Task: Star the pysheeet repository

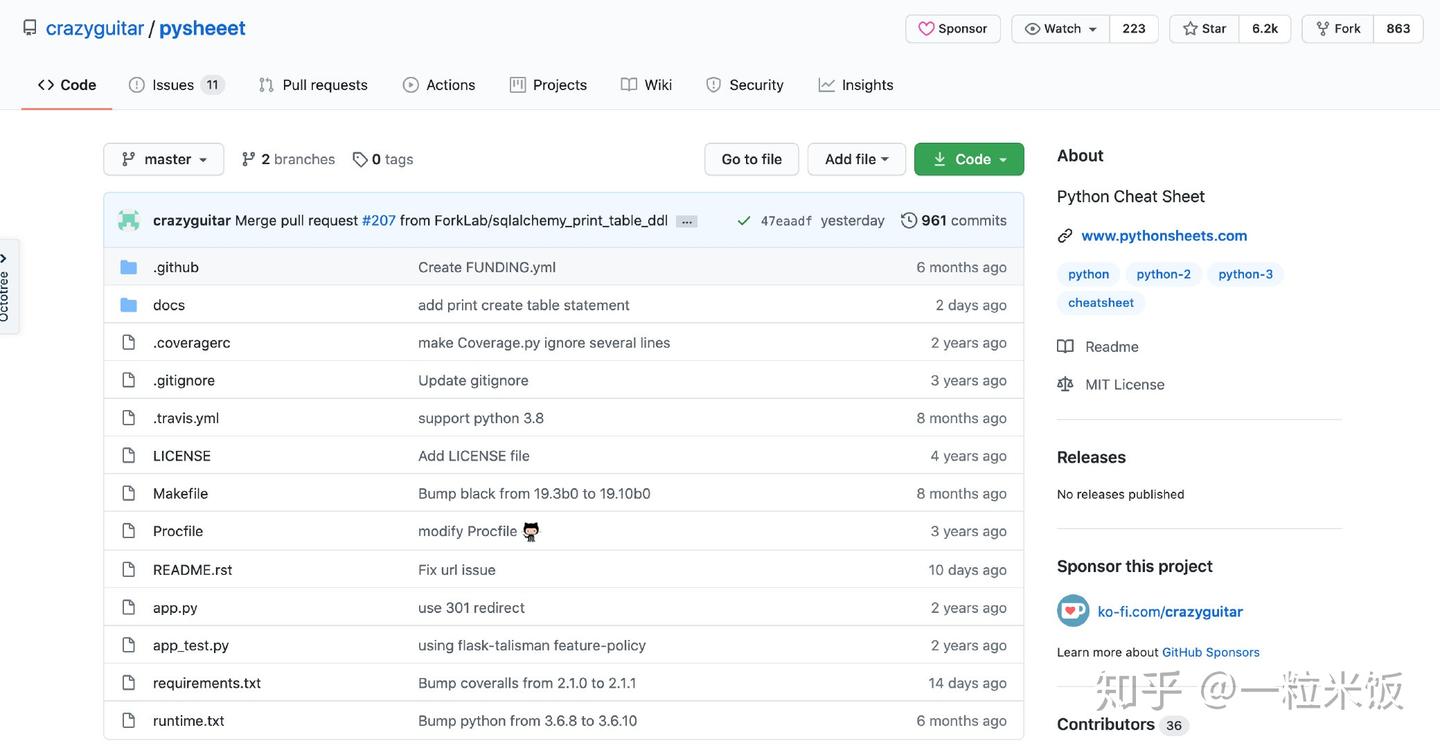Action: pyautogui.click(x=1205, y=29)
